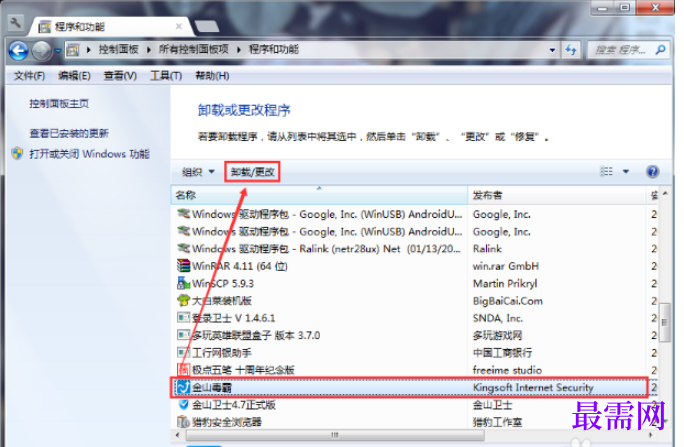Select the 登录卫士 V 1.4.6.1 icon
Image resolution: width=684 pixels, height=447 pixels.
tap(184, 317)
